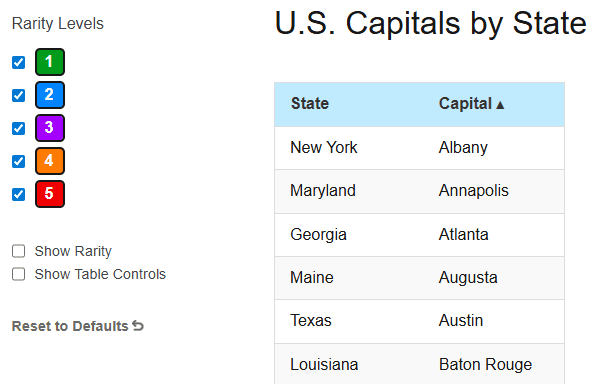The height and width of the screenshot is (384, 598).
Task: Uncheck the rarity level 3 checkbox
Action: pyautogui.click(x=18, y=128)
